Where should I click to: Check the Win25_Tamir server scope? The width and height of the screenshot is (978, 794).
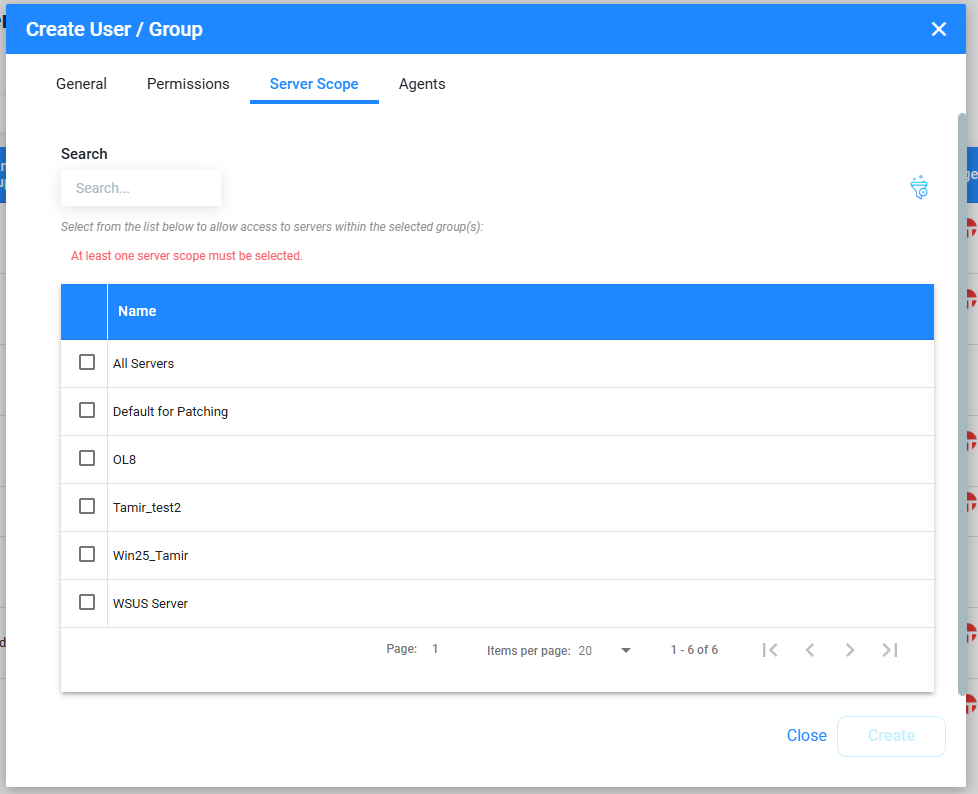(87, 554)
